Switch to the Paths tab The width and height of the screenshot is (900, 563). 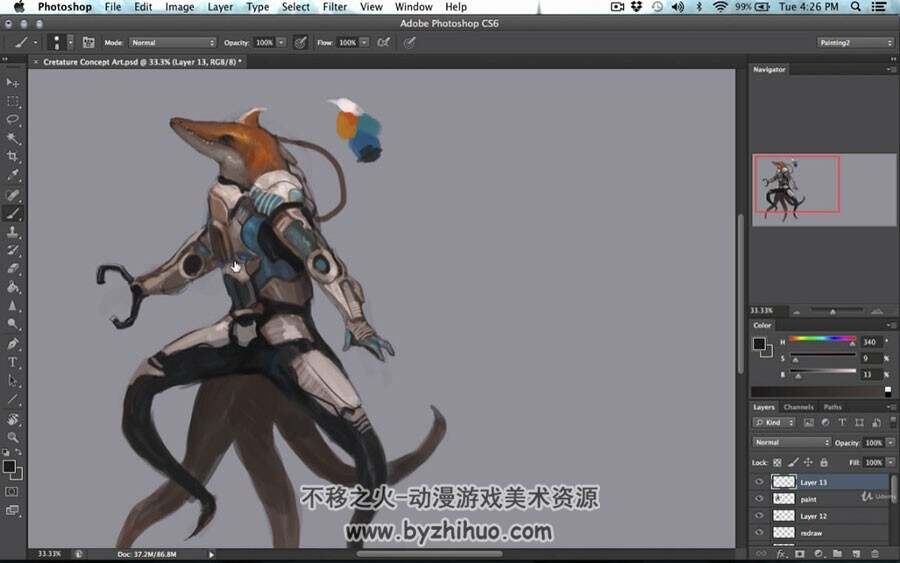click(x=832, y=407)
